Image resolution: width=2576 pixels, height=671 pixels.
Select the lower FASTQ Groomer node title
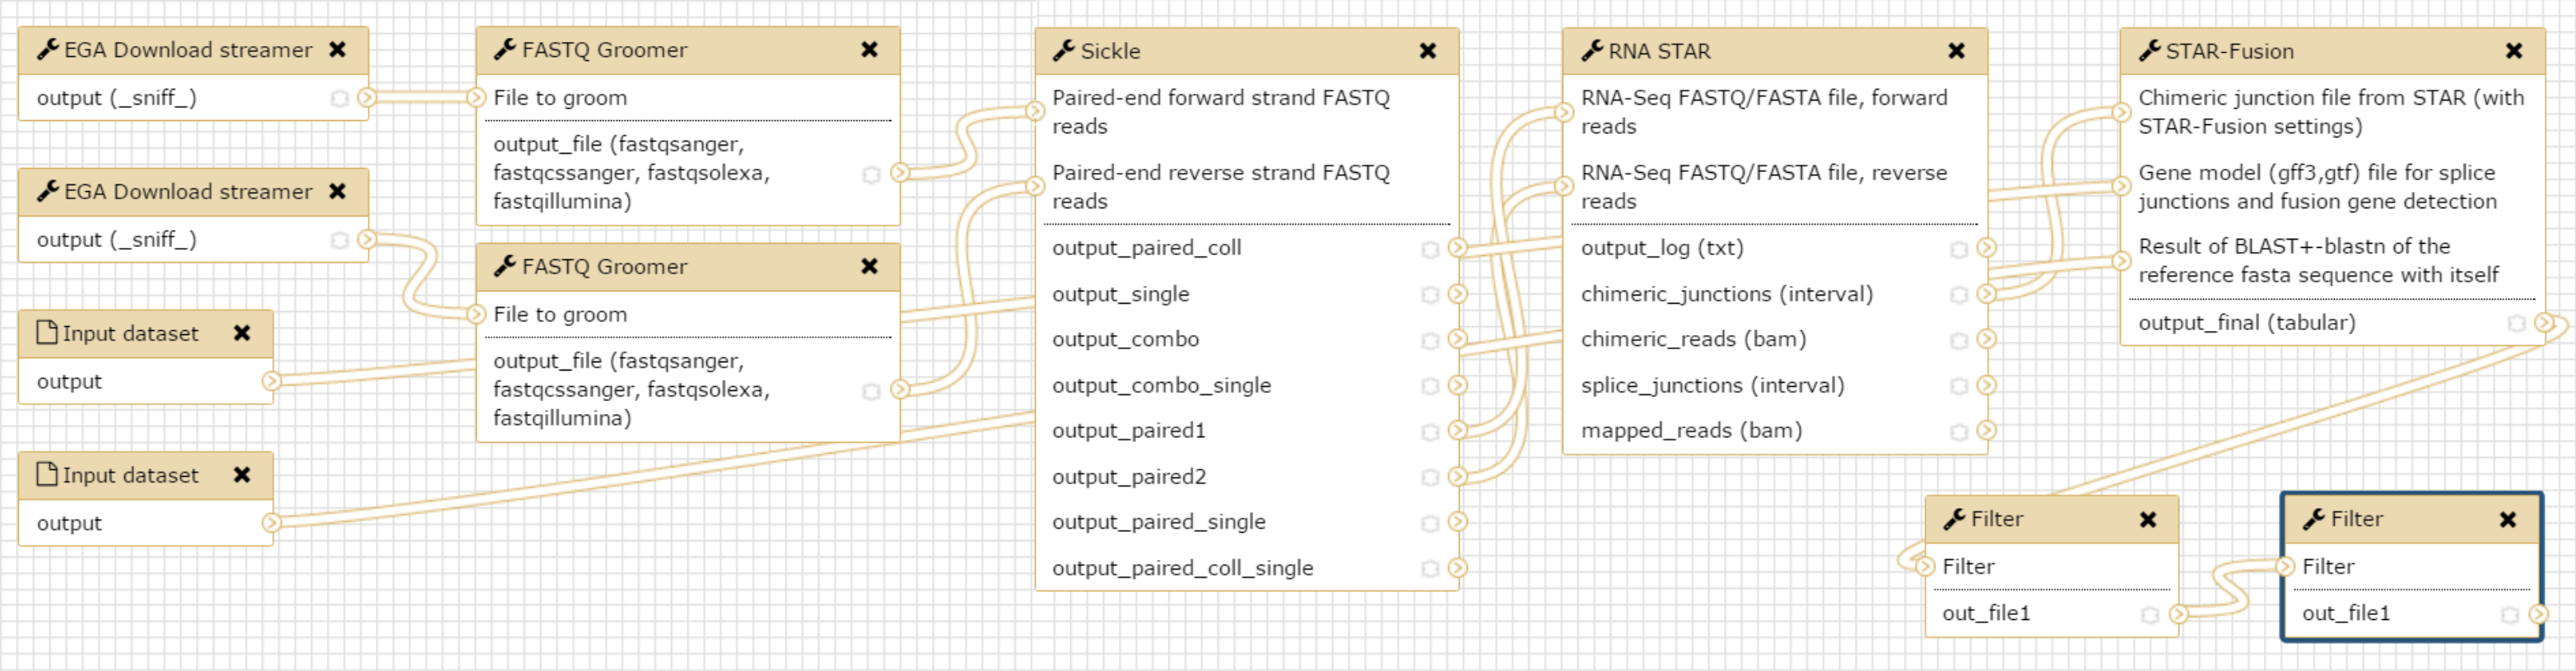604,266
